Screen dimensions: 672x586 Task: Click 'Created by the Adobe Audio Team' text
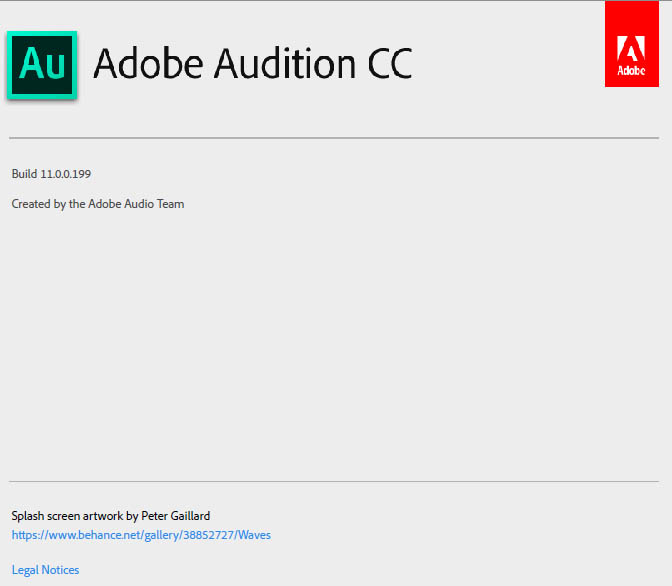(x=98, y=204)
